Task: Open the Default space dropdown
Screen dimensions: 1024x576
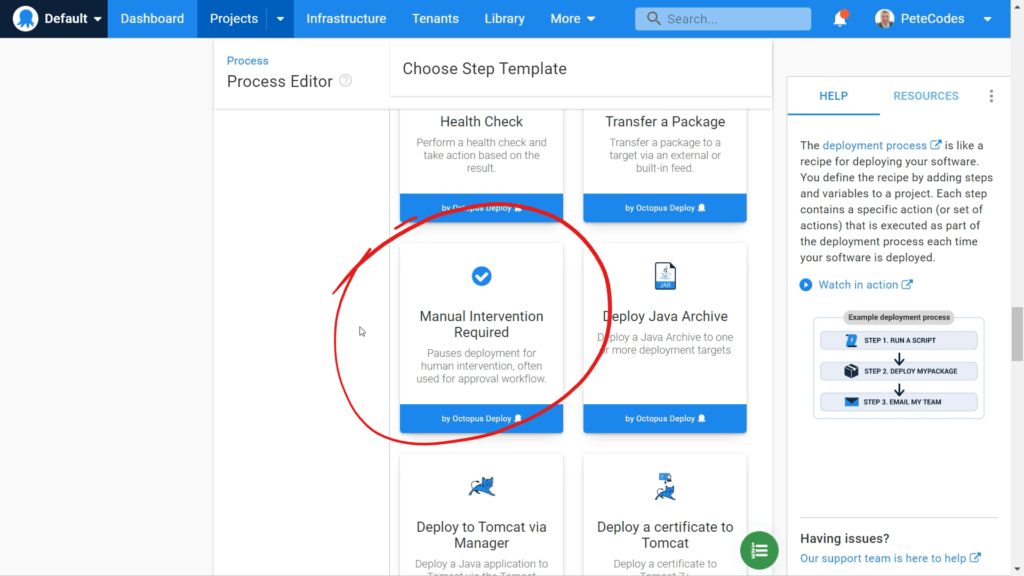Action: [72, 18]
